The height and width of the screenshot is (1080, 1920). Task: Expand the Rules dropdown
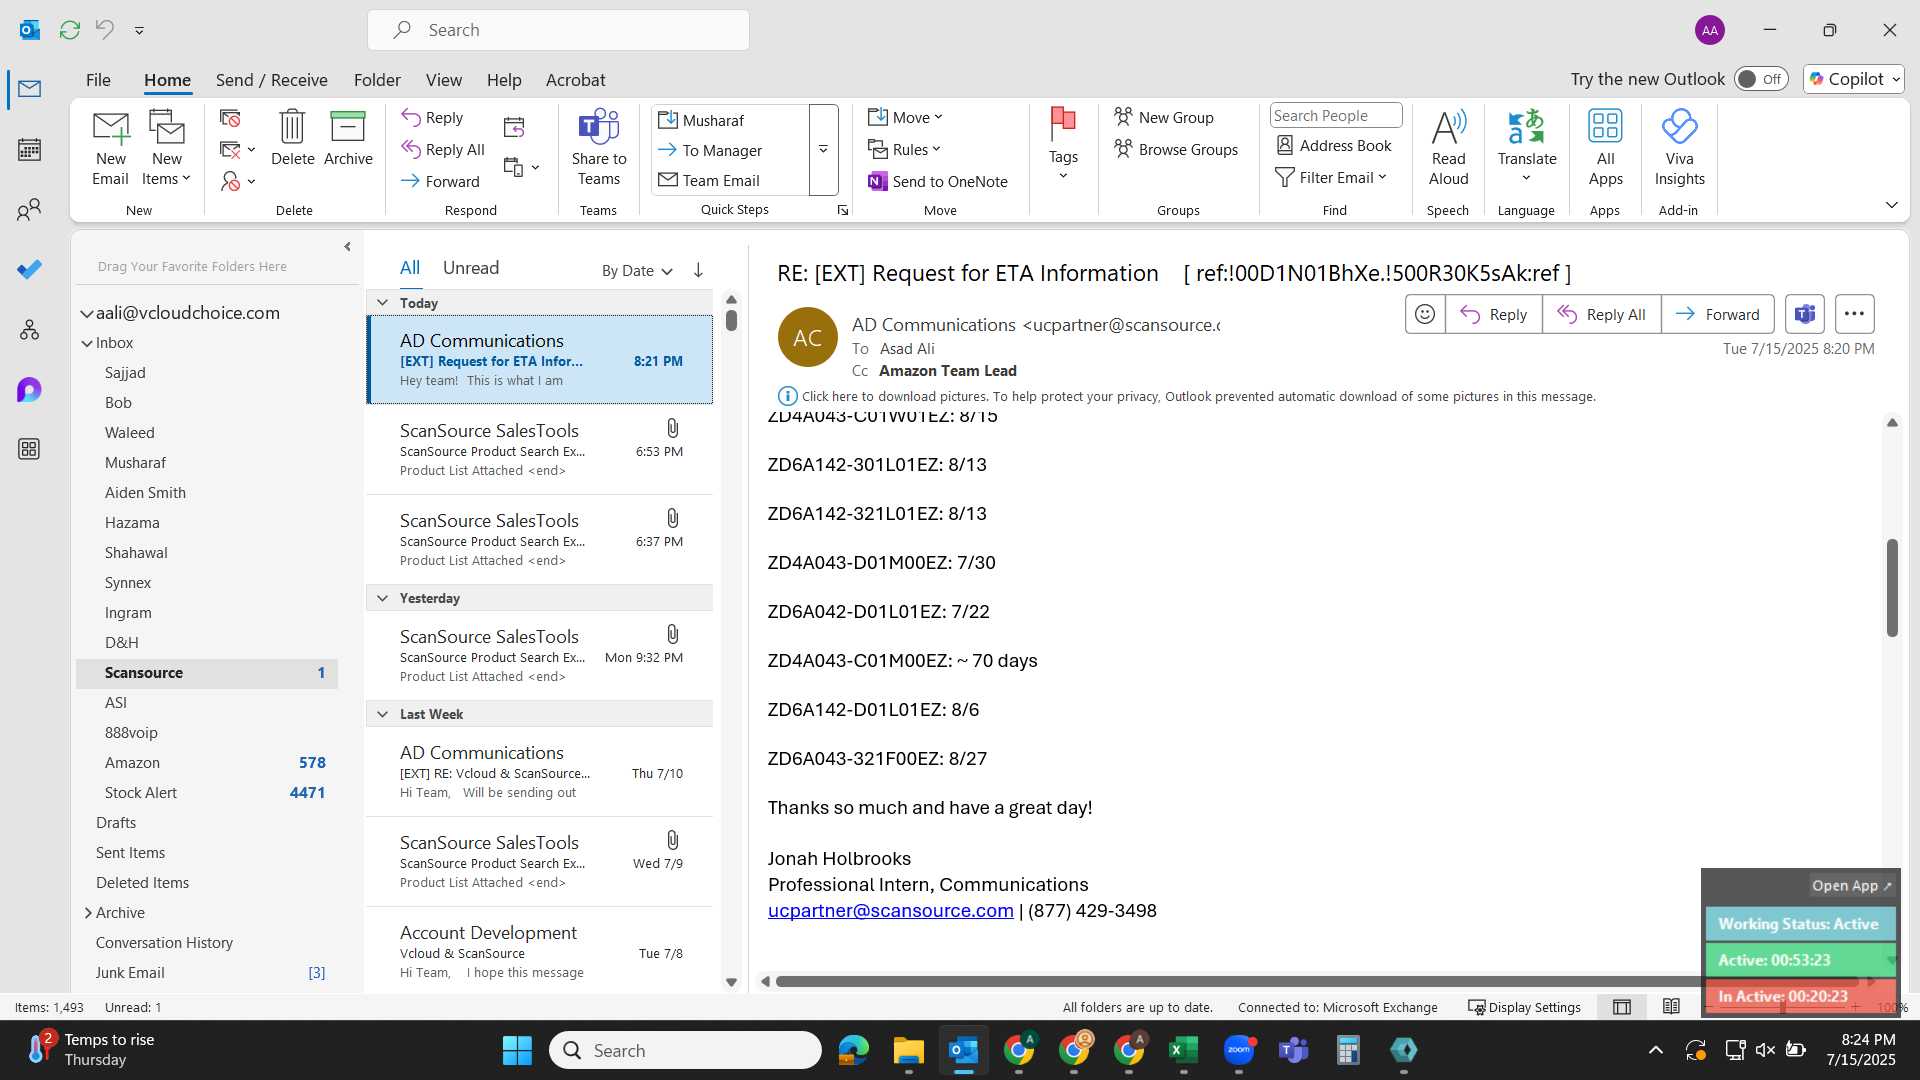[x=905, y=150]
